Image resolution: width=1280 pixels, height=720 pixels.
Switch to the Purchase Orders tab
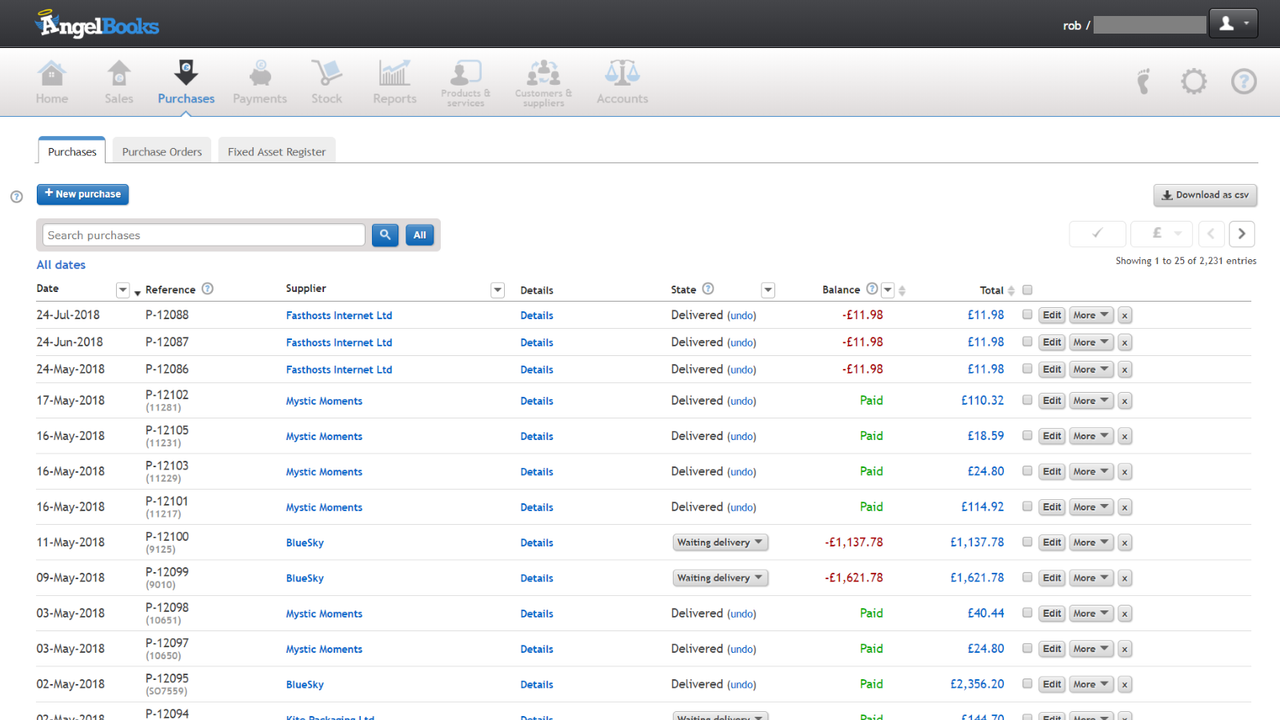pos(161,151)
